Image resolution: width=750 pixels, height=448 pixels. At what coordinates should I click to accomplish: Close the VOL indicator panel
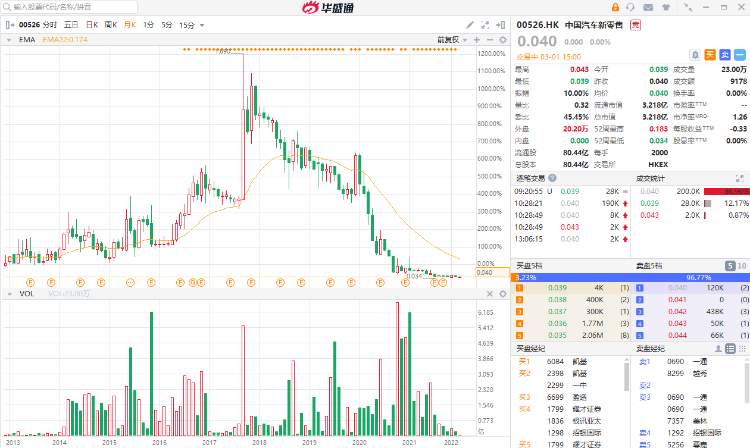[490, 294]
